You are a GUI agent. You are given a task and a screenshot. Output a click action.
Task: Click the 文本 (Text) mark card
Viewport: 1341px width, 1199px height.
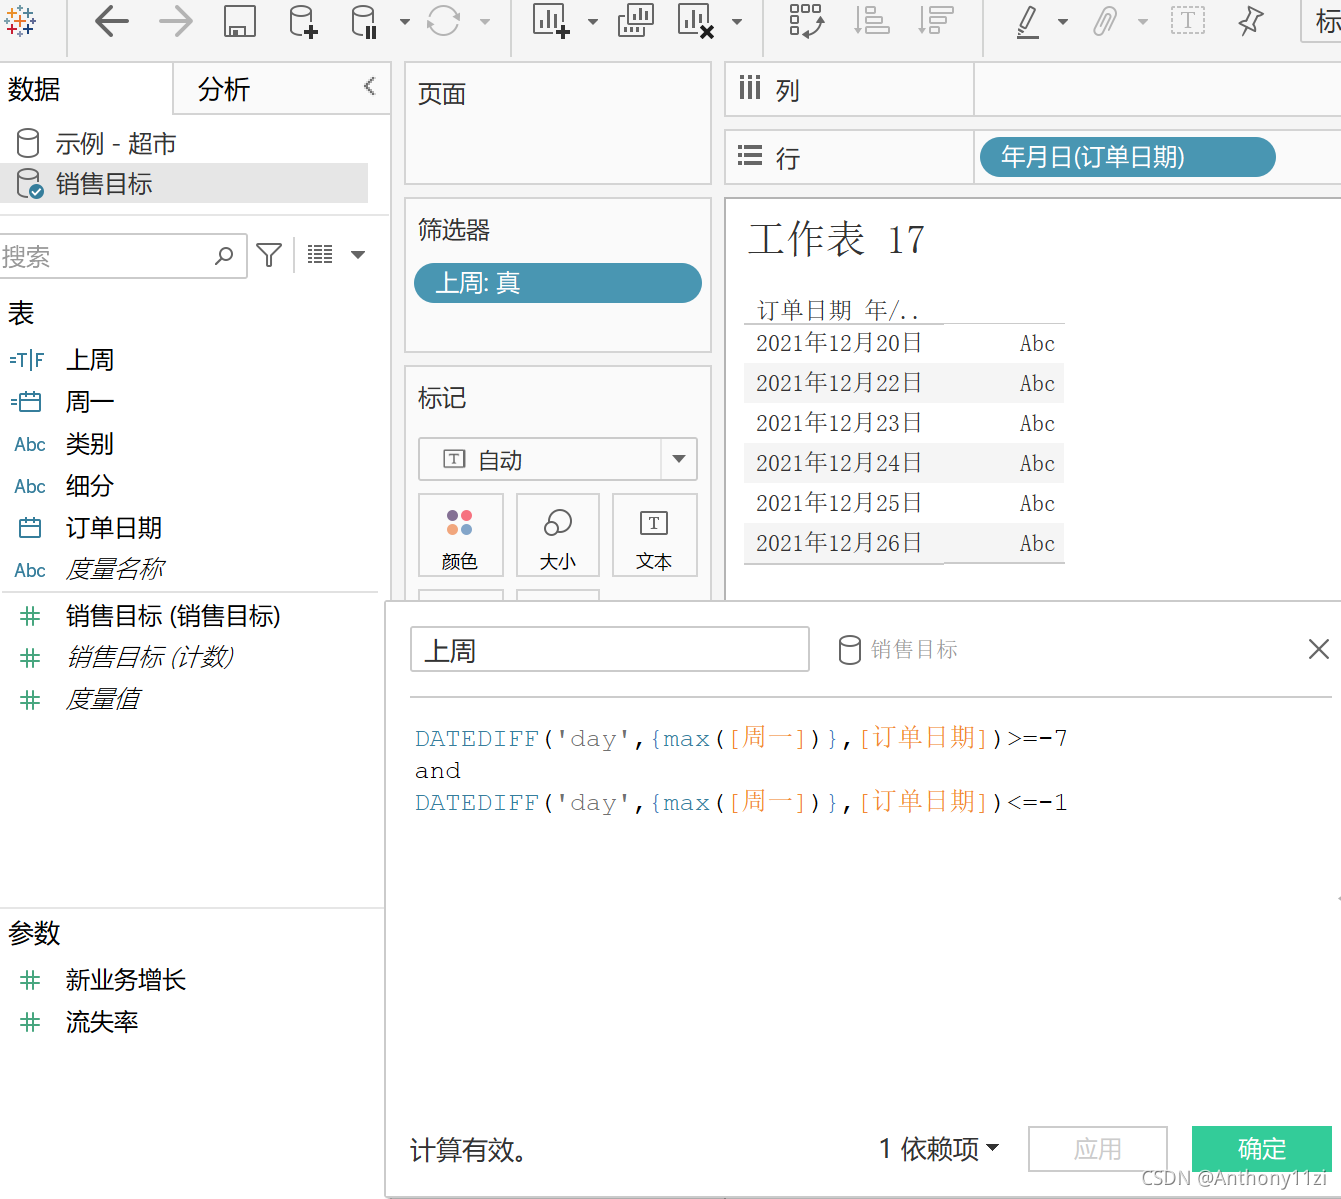(x=654, y=535)
